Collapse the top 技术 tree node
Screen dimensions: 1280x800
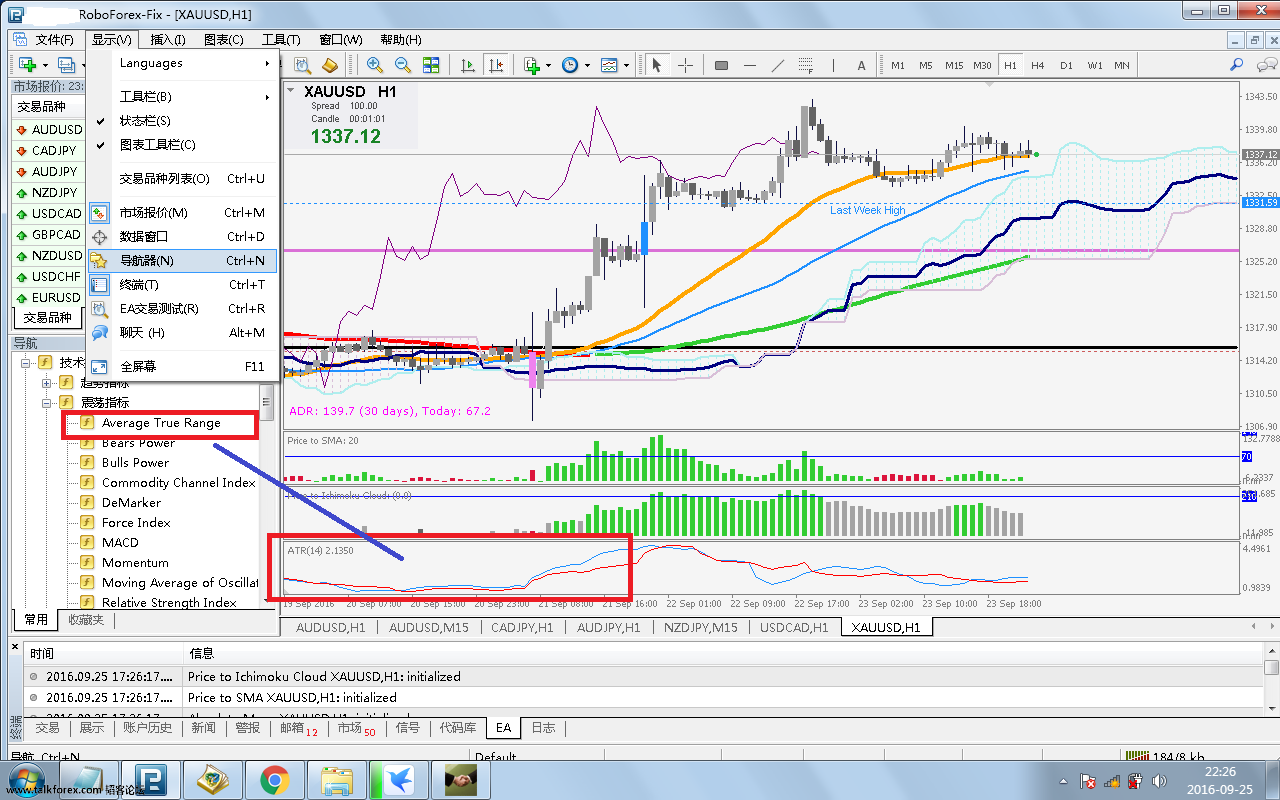click(25, 362)
